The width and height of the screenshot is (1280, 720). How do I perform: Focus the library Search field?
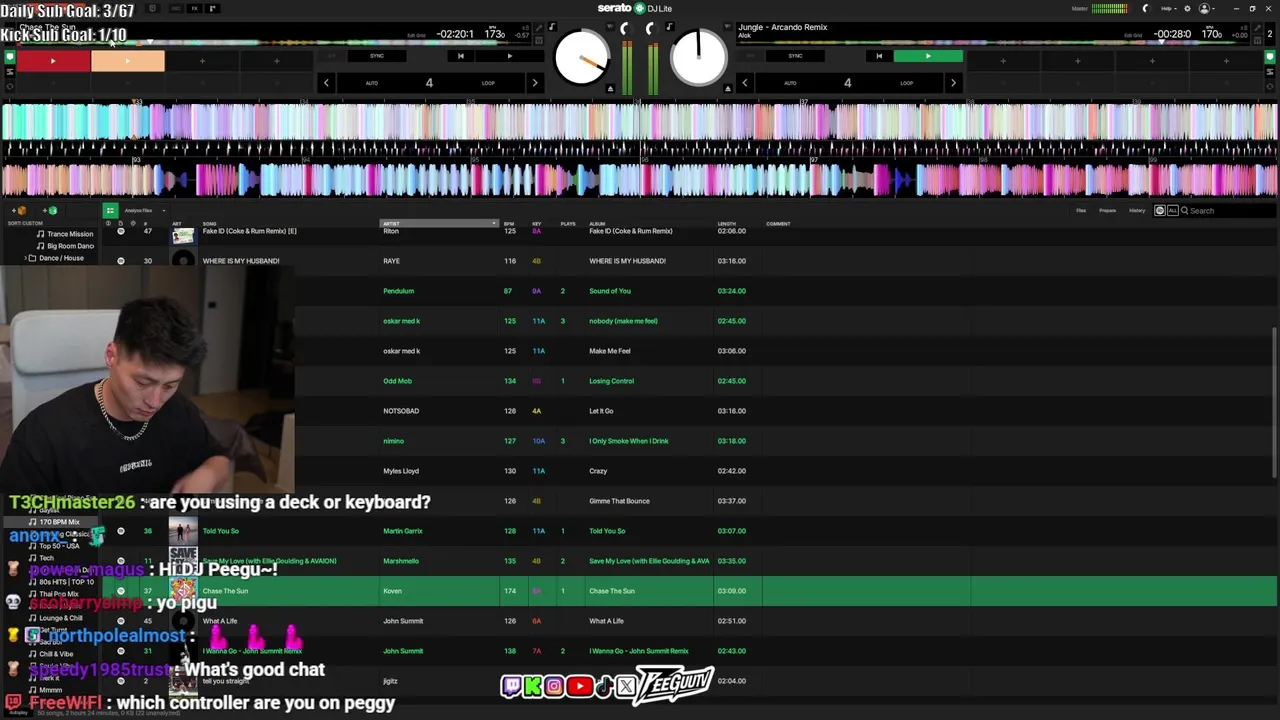(1230, 211)
